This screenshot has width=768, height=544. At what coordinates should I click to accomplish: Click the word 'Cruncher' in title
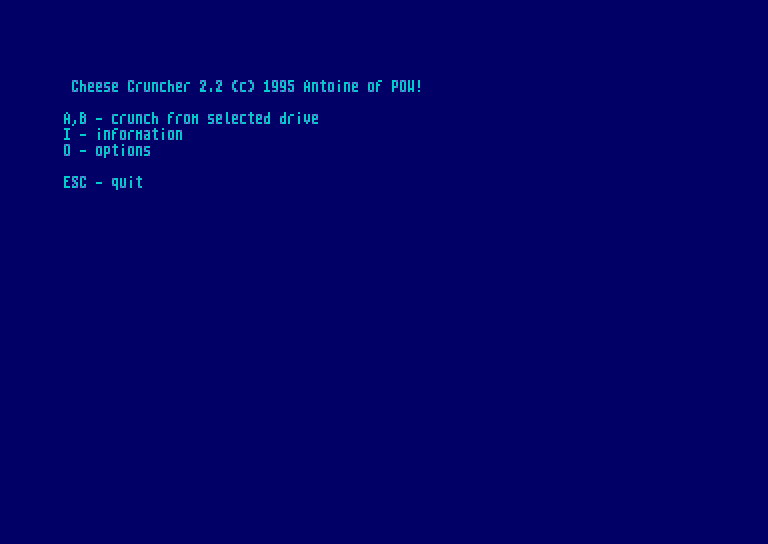(x=159, y=87)
